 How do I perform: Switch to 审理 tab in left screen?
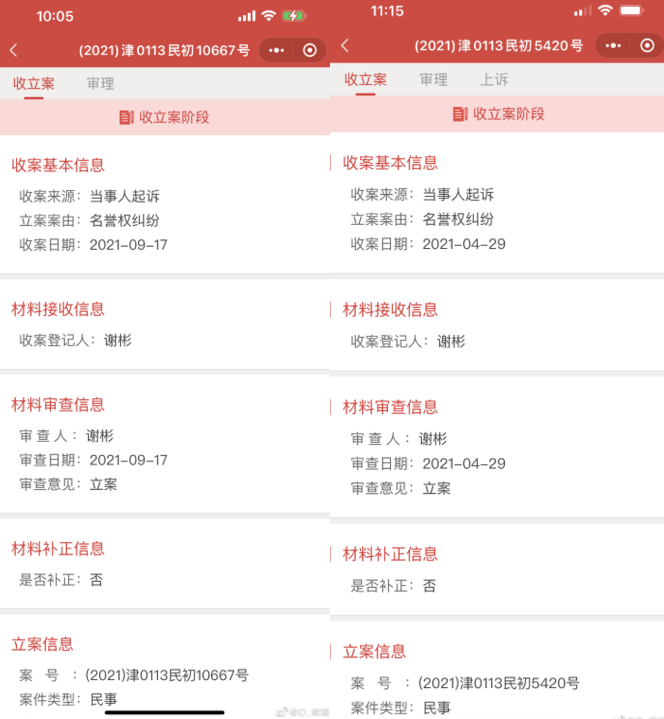point(100,83)
